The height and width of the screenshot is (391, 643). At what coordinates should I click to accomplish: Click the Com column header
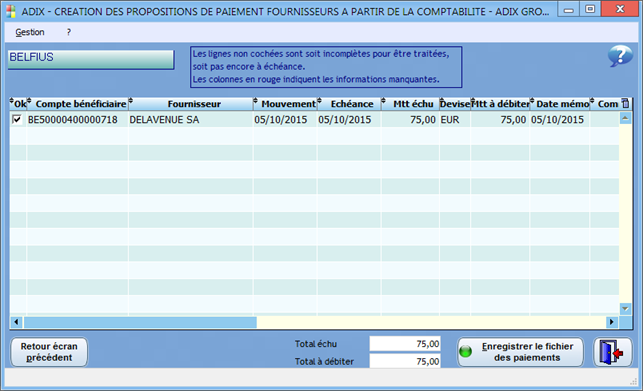click(x=605, y=104)
